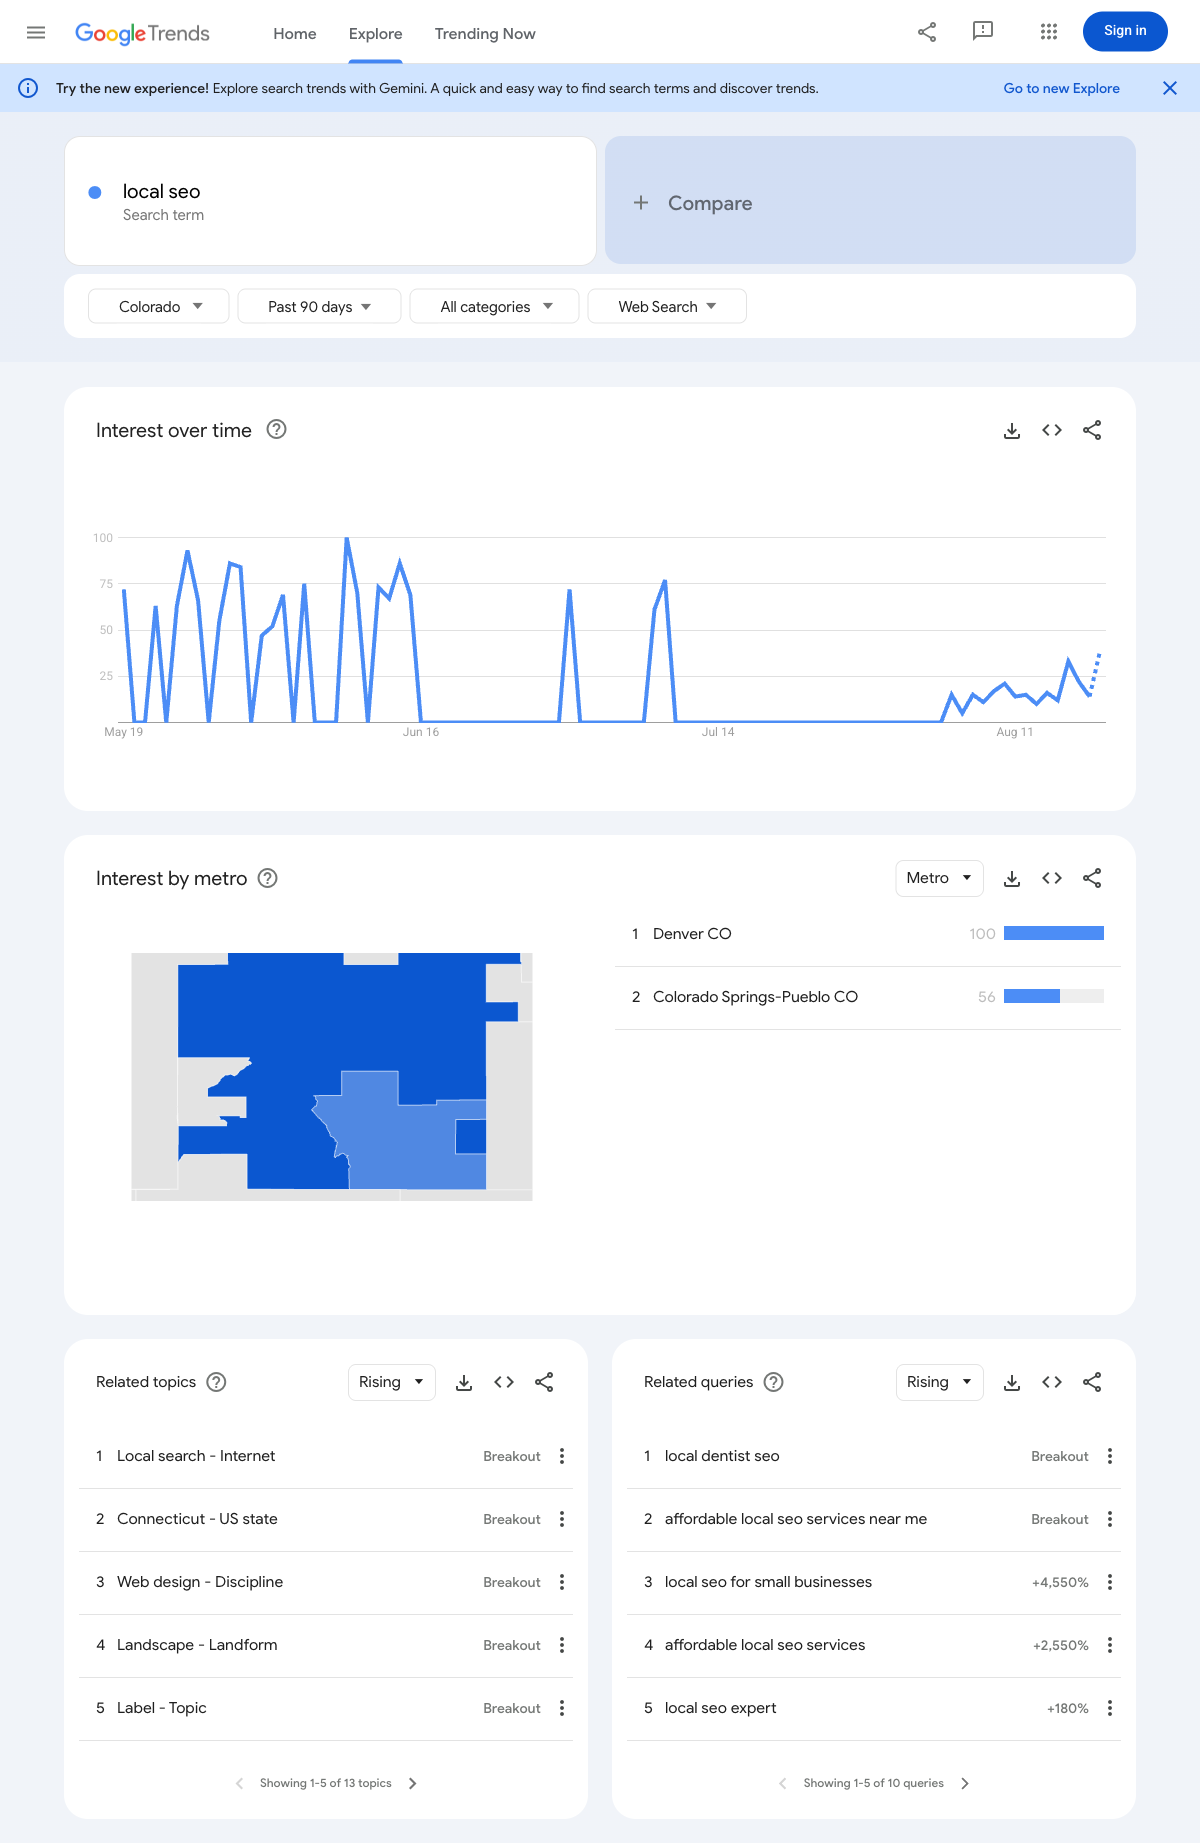Open more options for Web design topic
Screen dimensions: 1200x1843
(562, 1582)
